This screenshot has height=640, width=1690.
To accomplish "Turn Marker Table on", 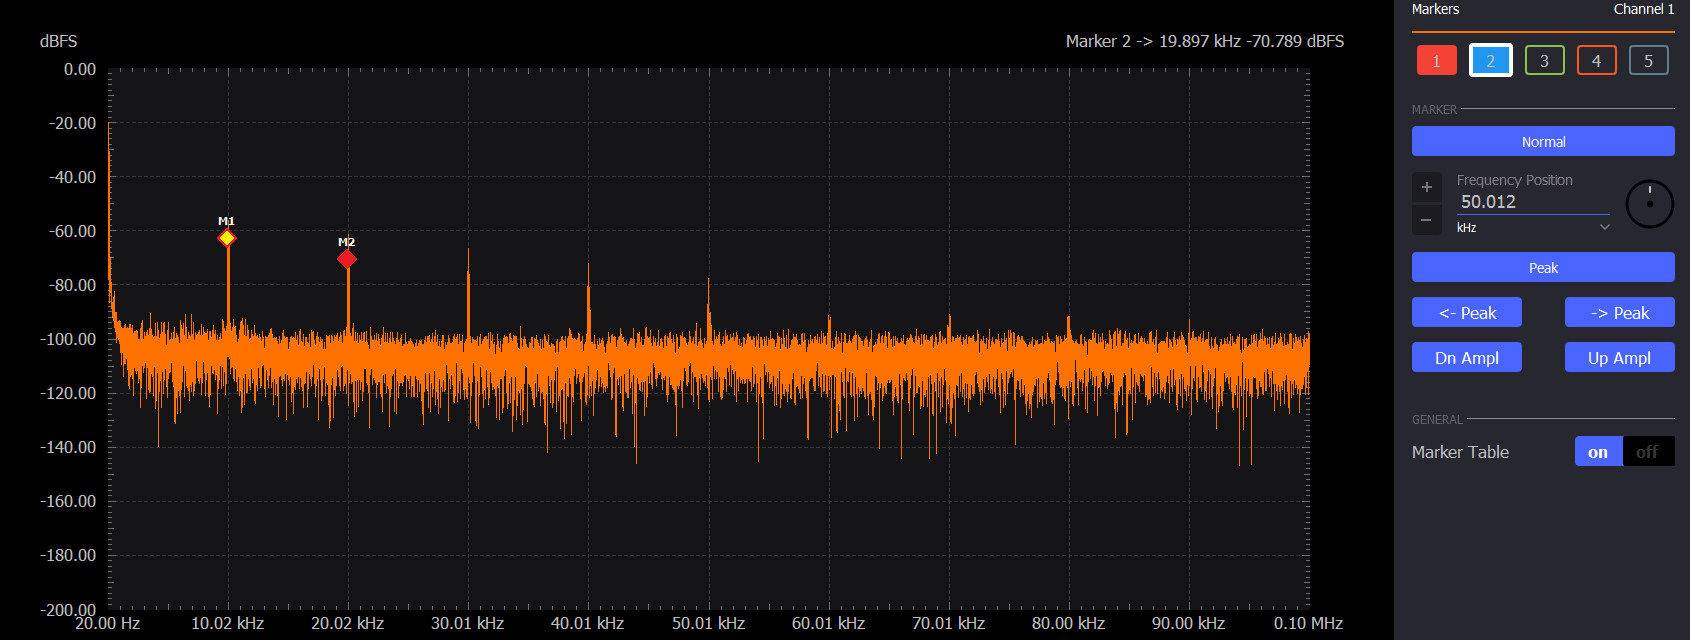I will (x=1598, y=452).
